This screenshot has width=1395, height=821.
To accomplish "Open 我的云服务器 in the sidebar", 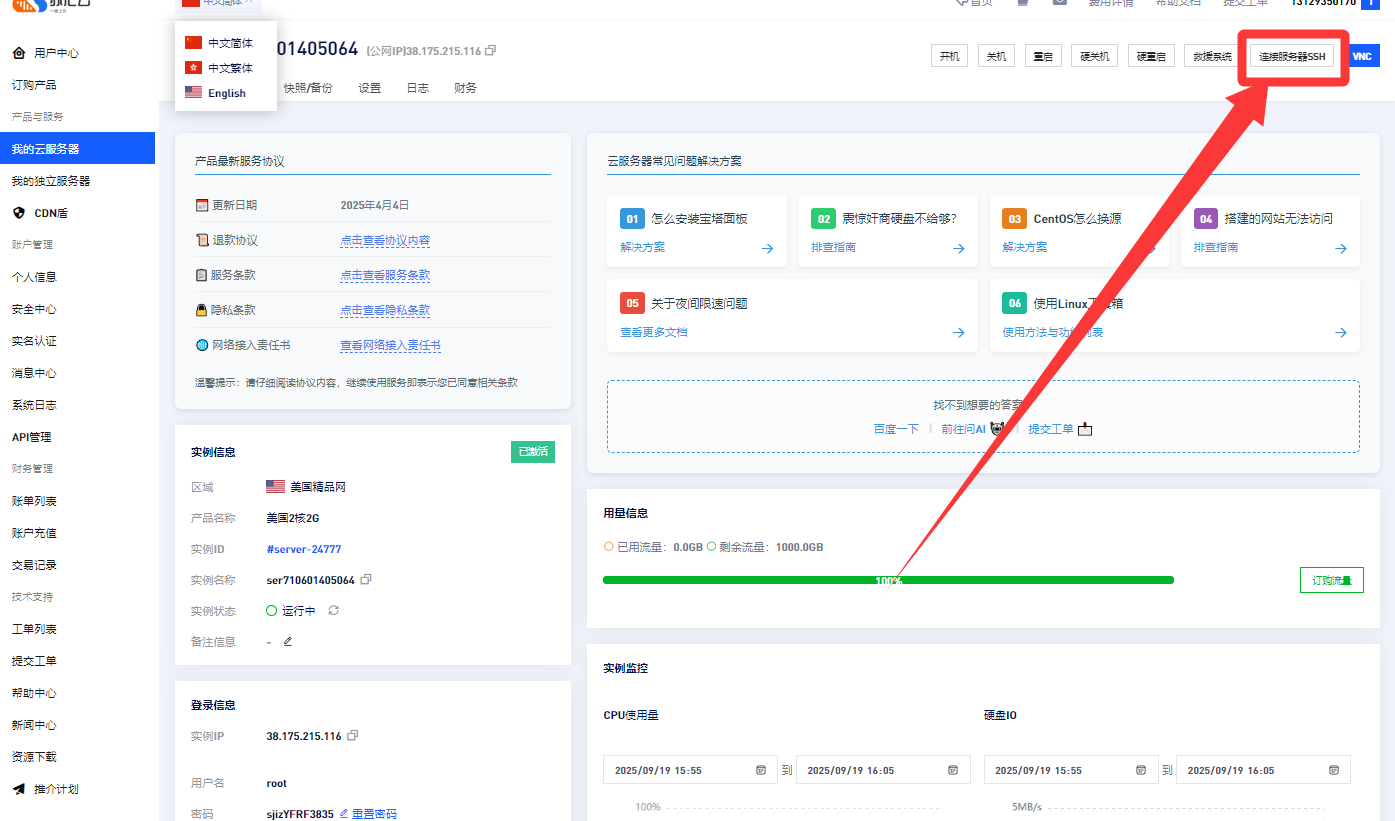I will click(46, 149).
